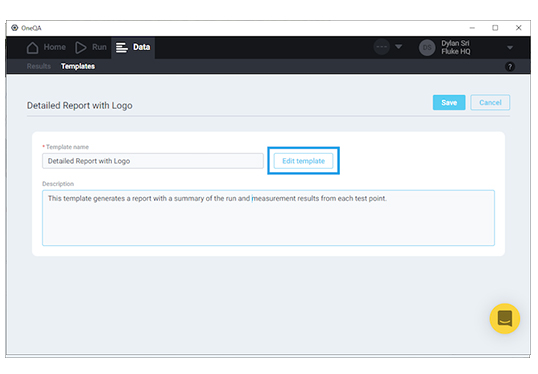This screenshot has height=374, width=538.
Task: Open the Run menu label
Action: coord(99,47)
